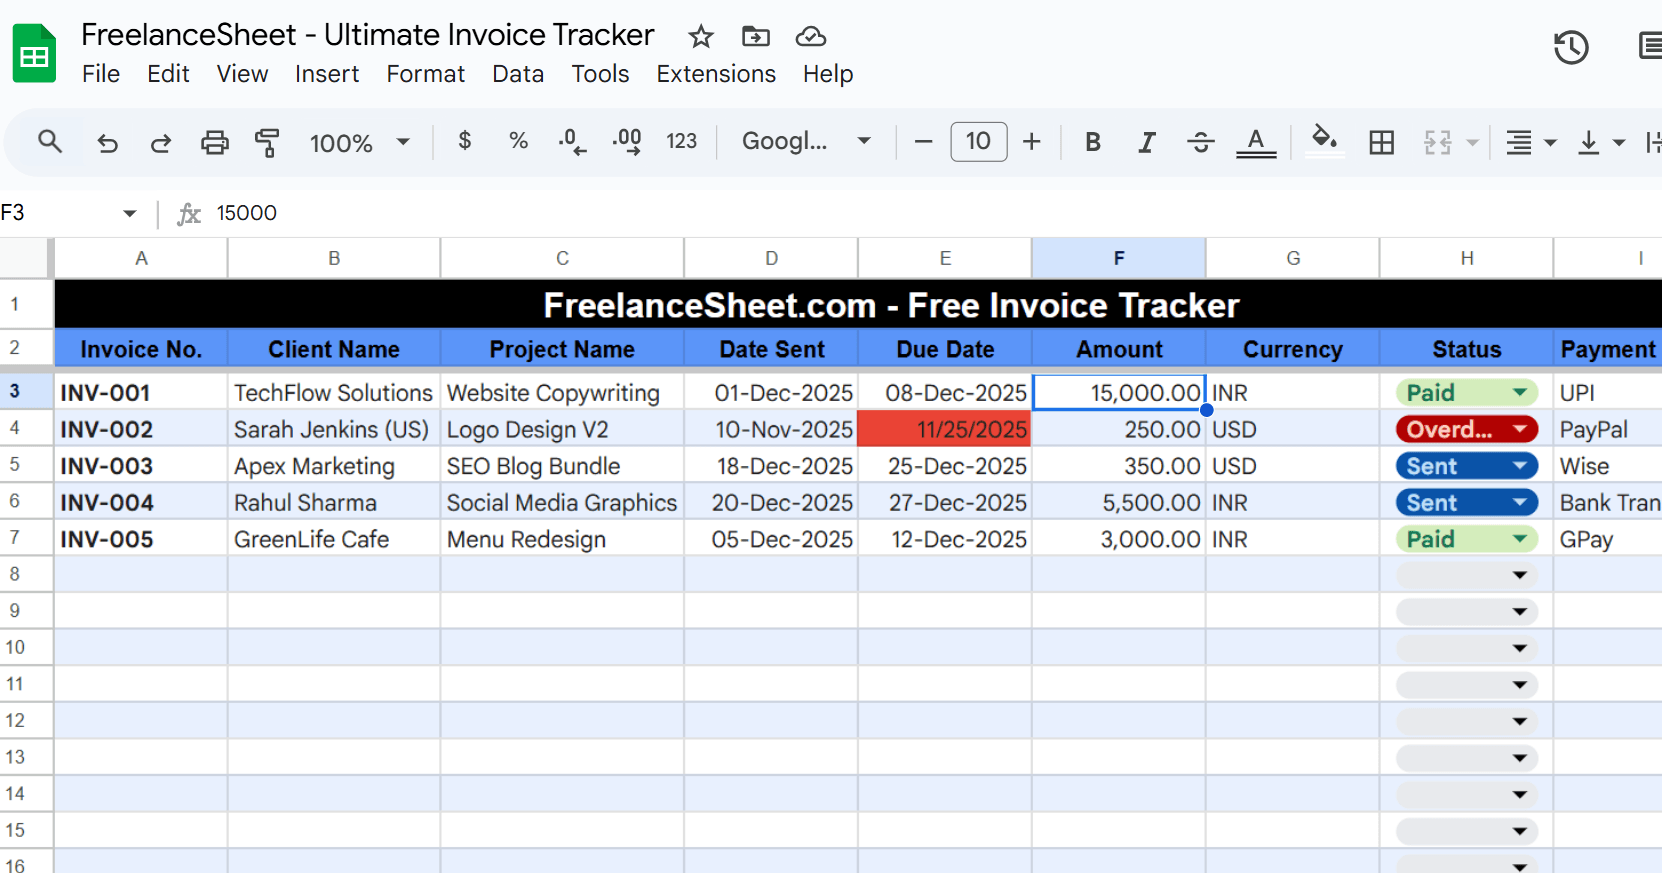Format as percent
Screen dimensions: 1662x873
tap(518, 141)
